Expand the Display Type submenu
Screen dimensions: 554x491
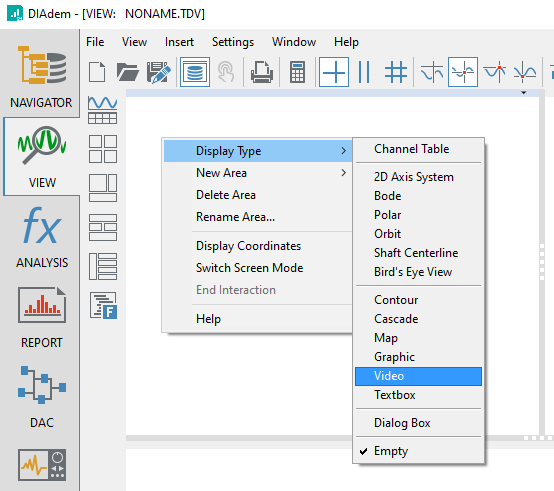(258, 151)
